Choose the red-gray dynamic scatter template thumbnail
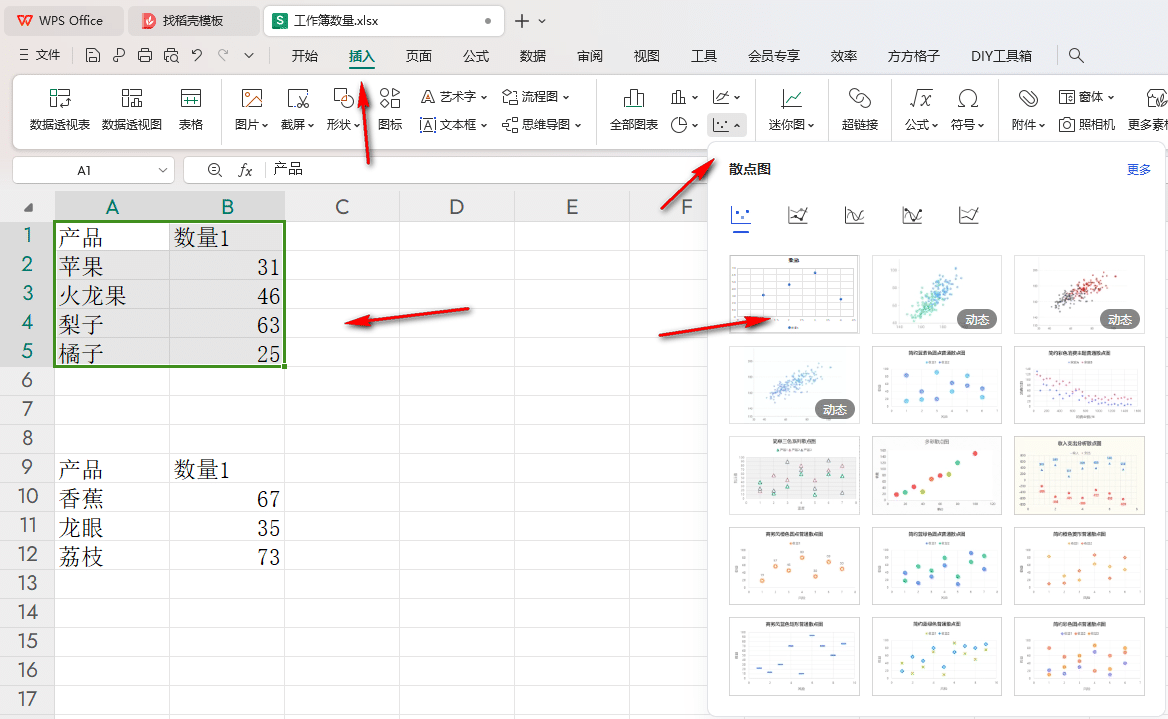Viewport: 1168px width, 719px height. (1079, 294)
